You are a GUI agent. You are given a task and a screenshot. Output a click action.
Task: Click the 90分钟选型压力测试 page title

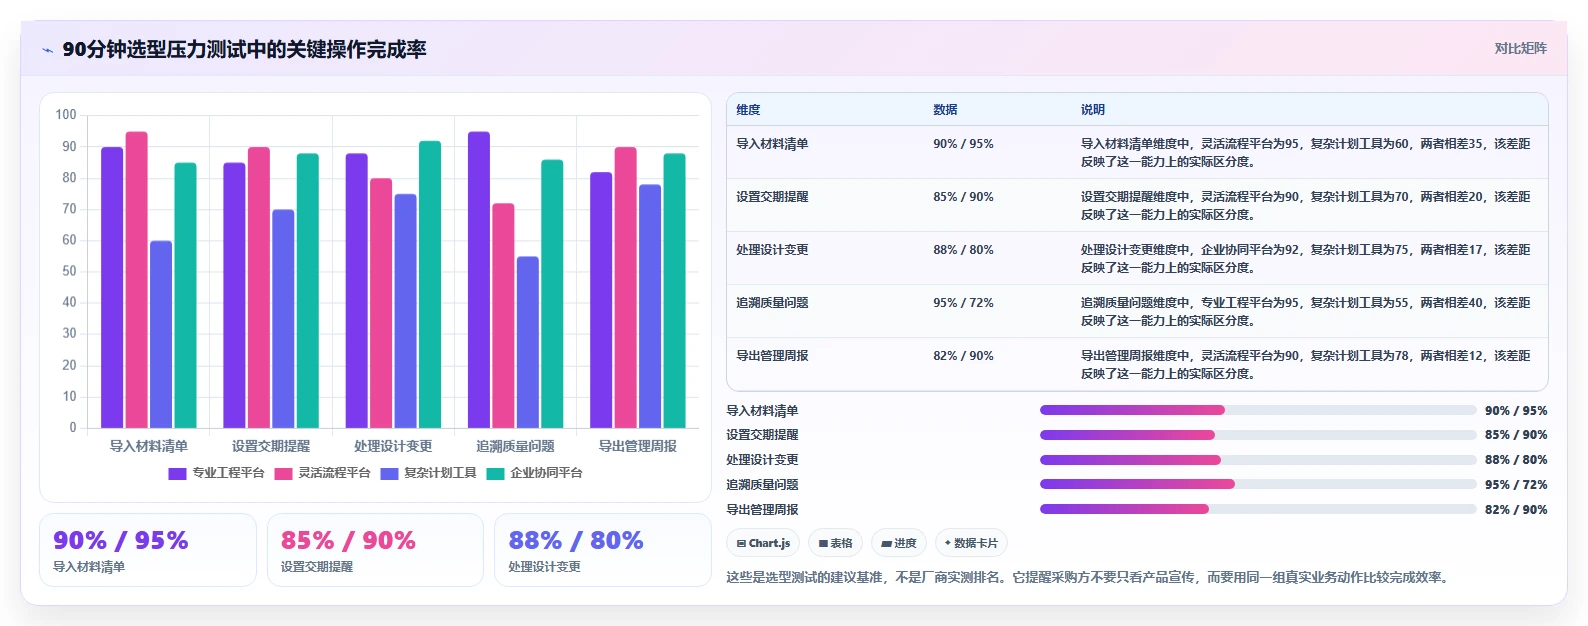(x=244, y=49)
